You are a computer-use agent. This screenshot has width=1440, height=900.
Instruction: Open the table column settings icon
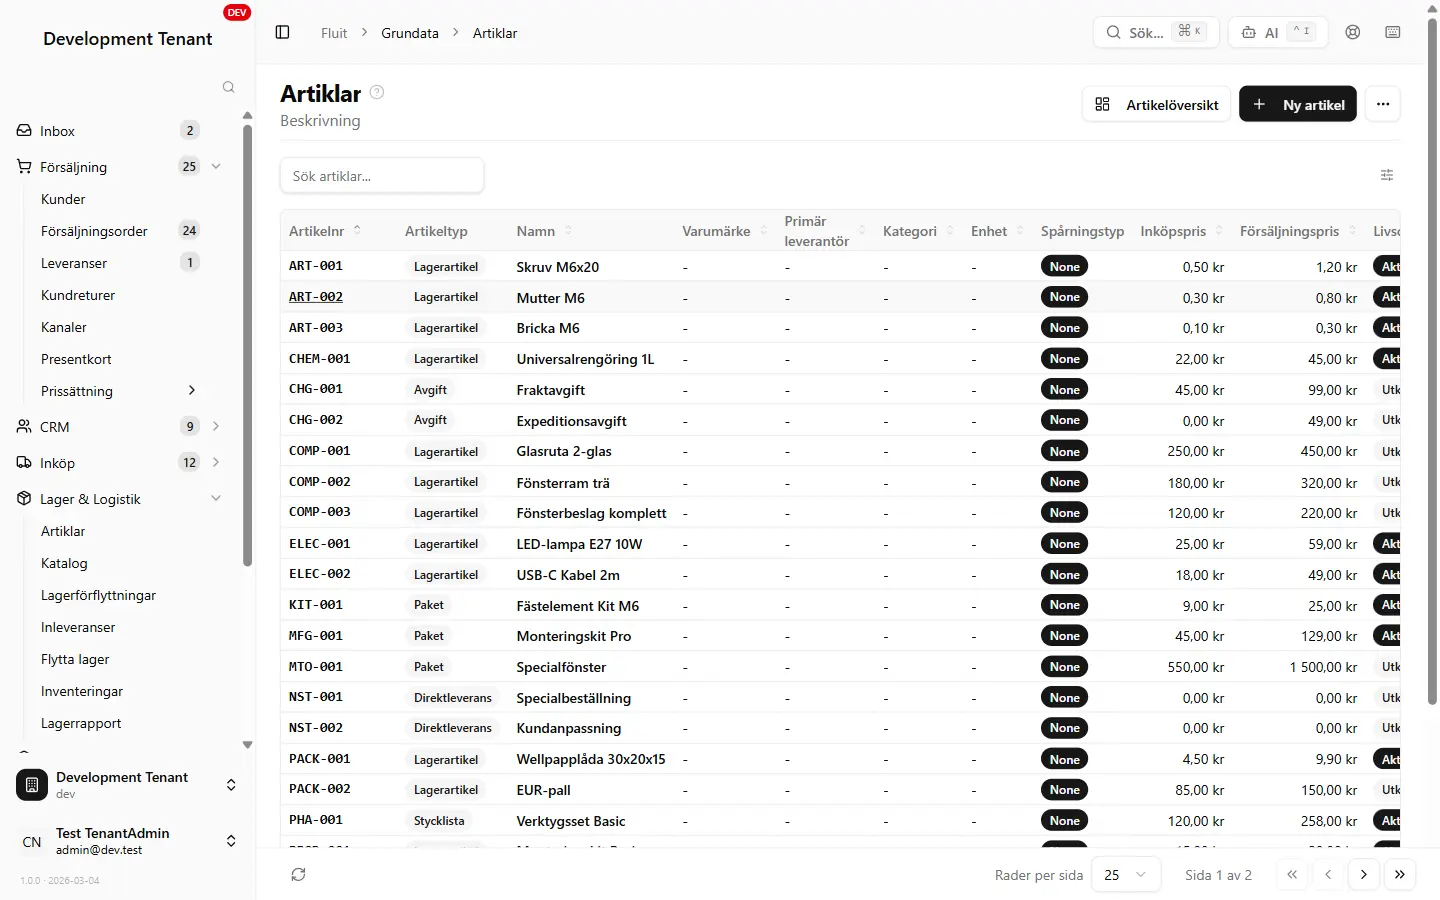(1387, 175)
